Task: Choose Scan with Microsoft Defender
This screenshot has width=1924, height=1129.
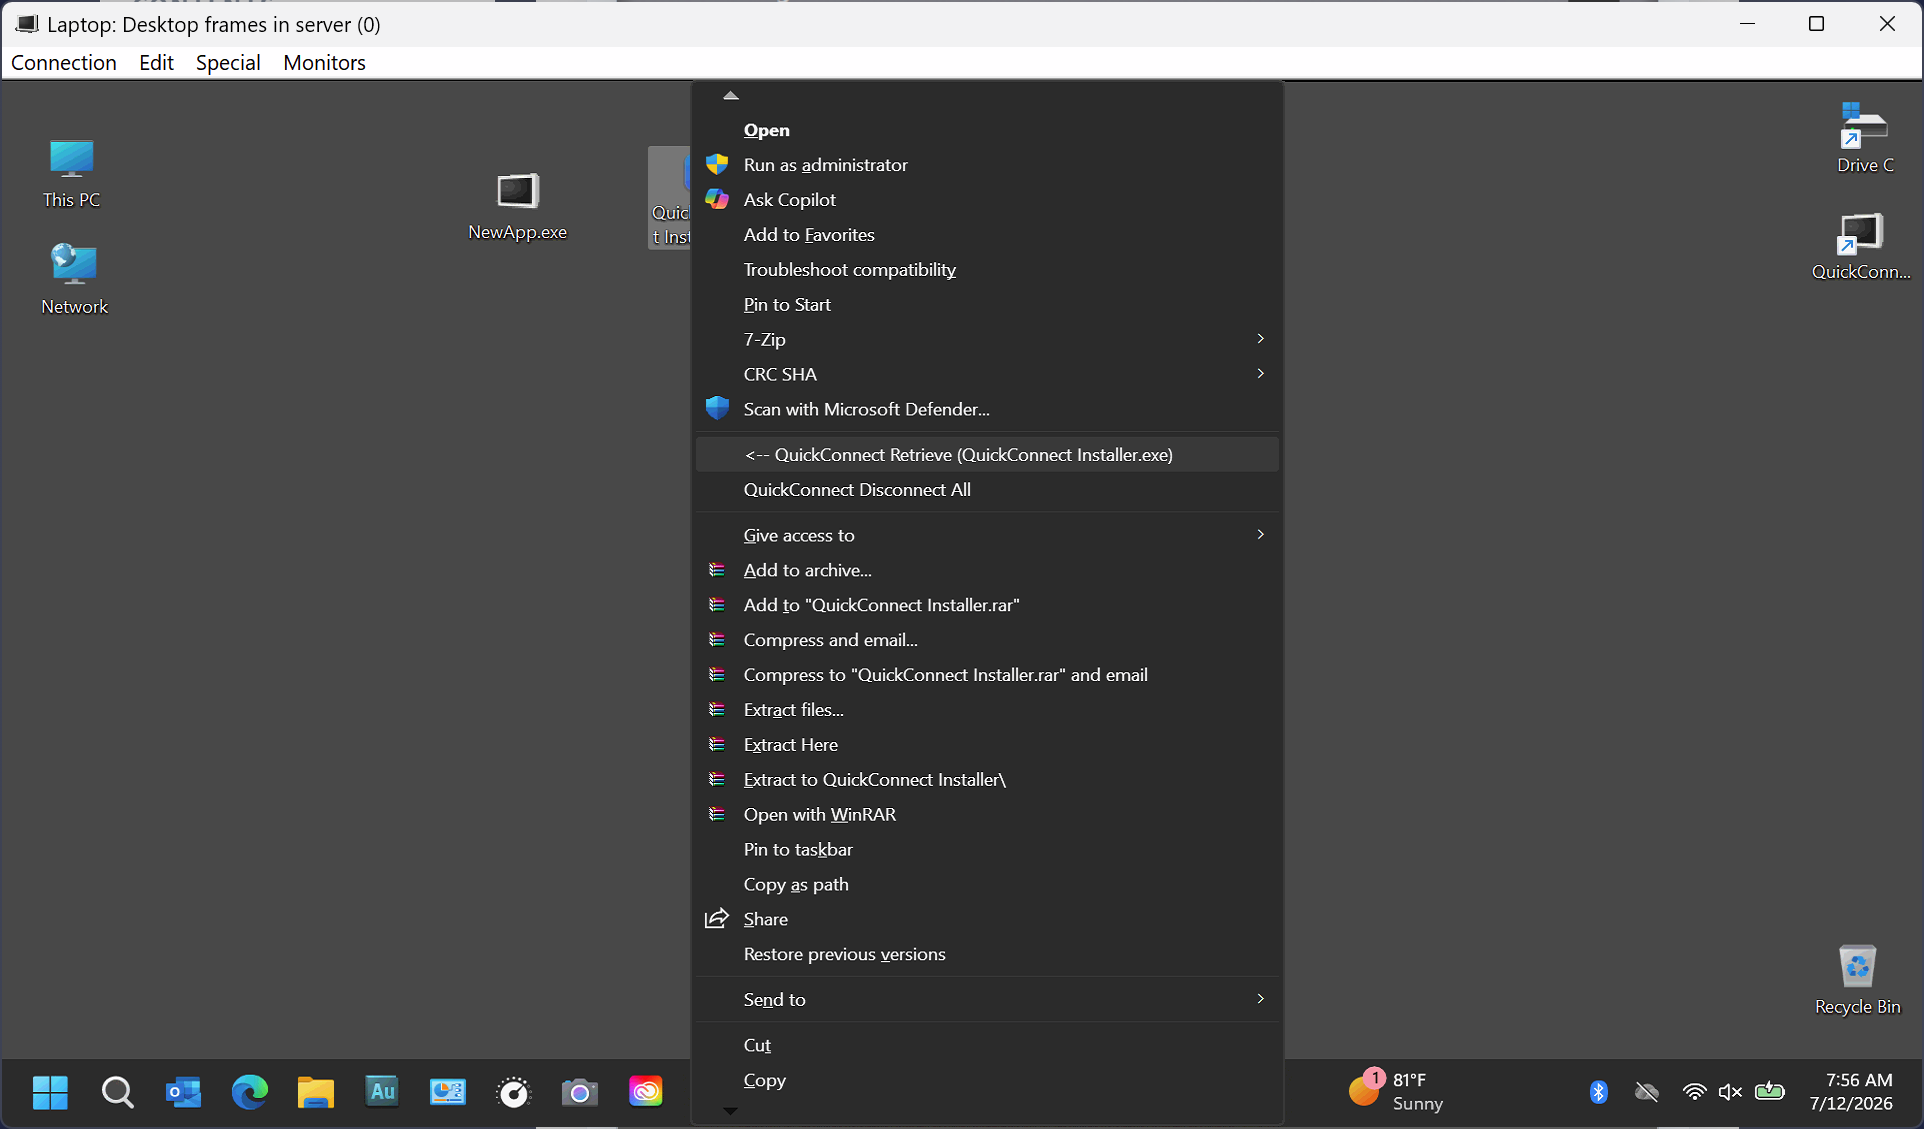Action: coord(987,409)
